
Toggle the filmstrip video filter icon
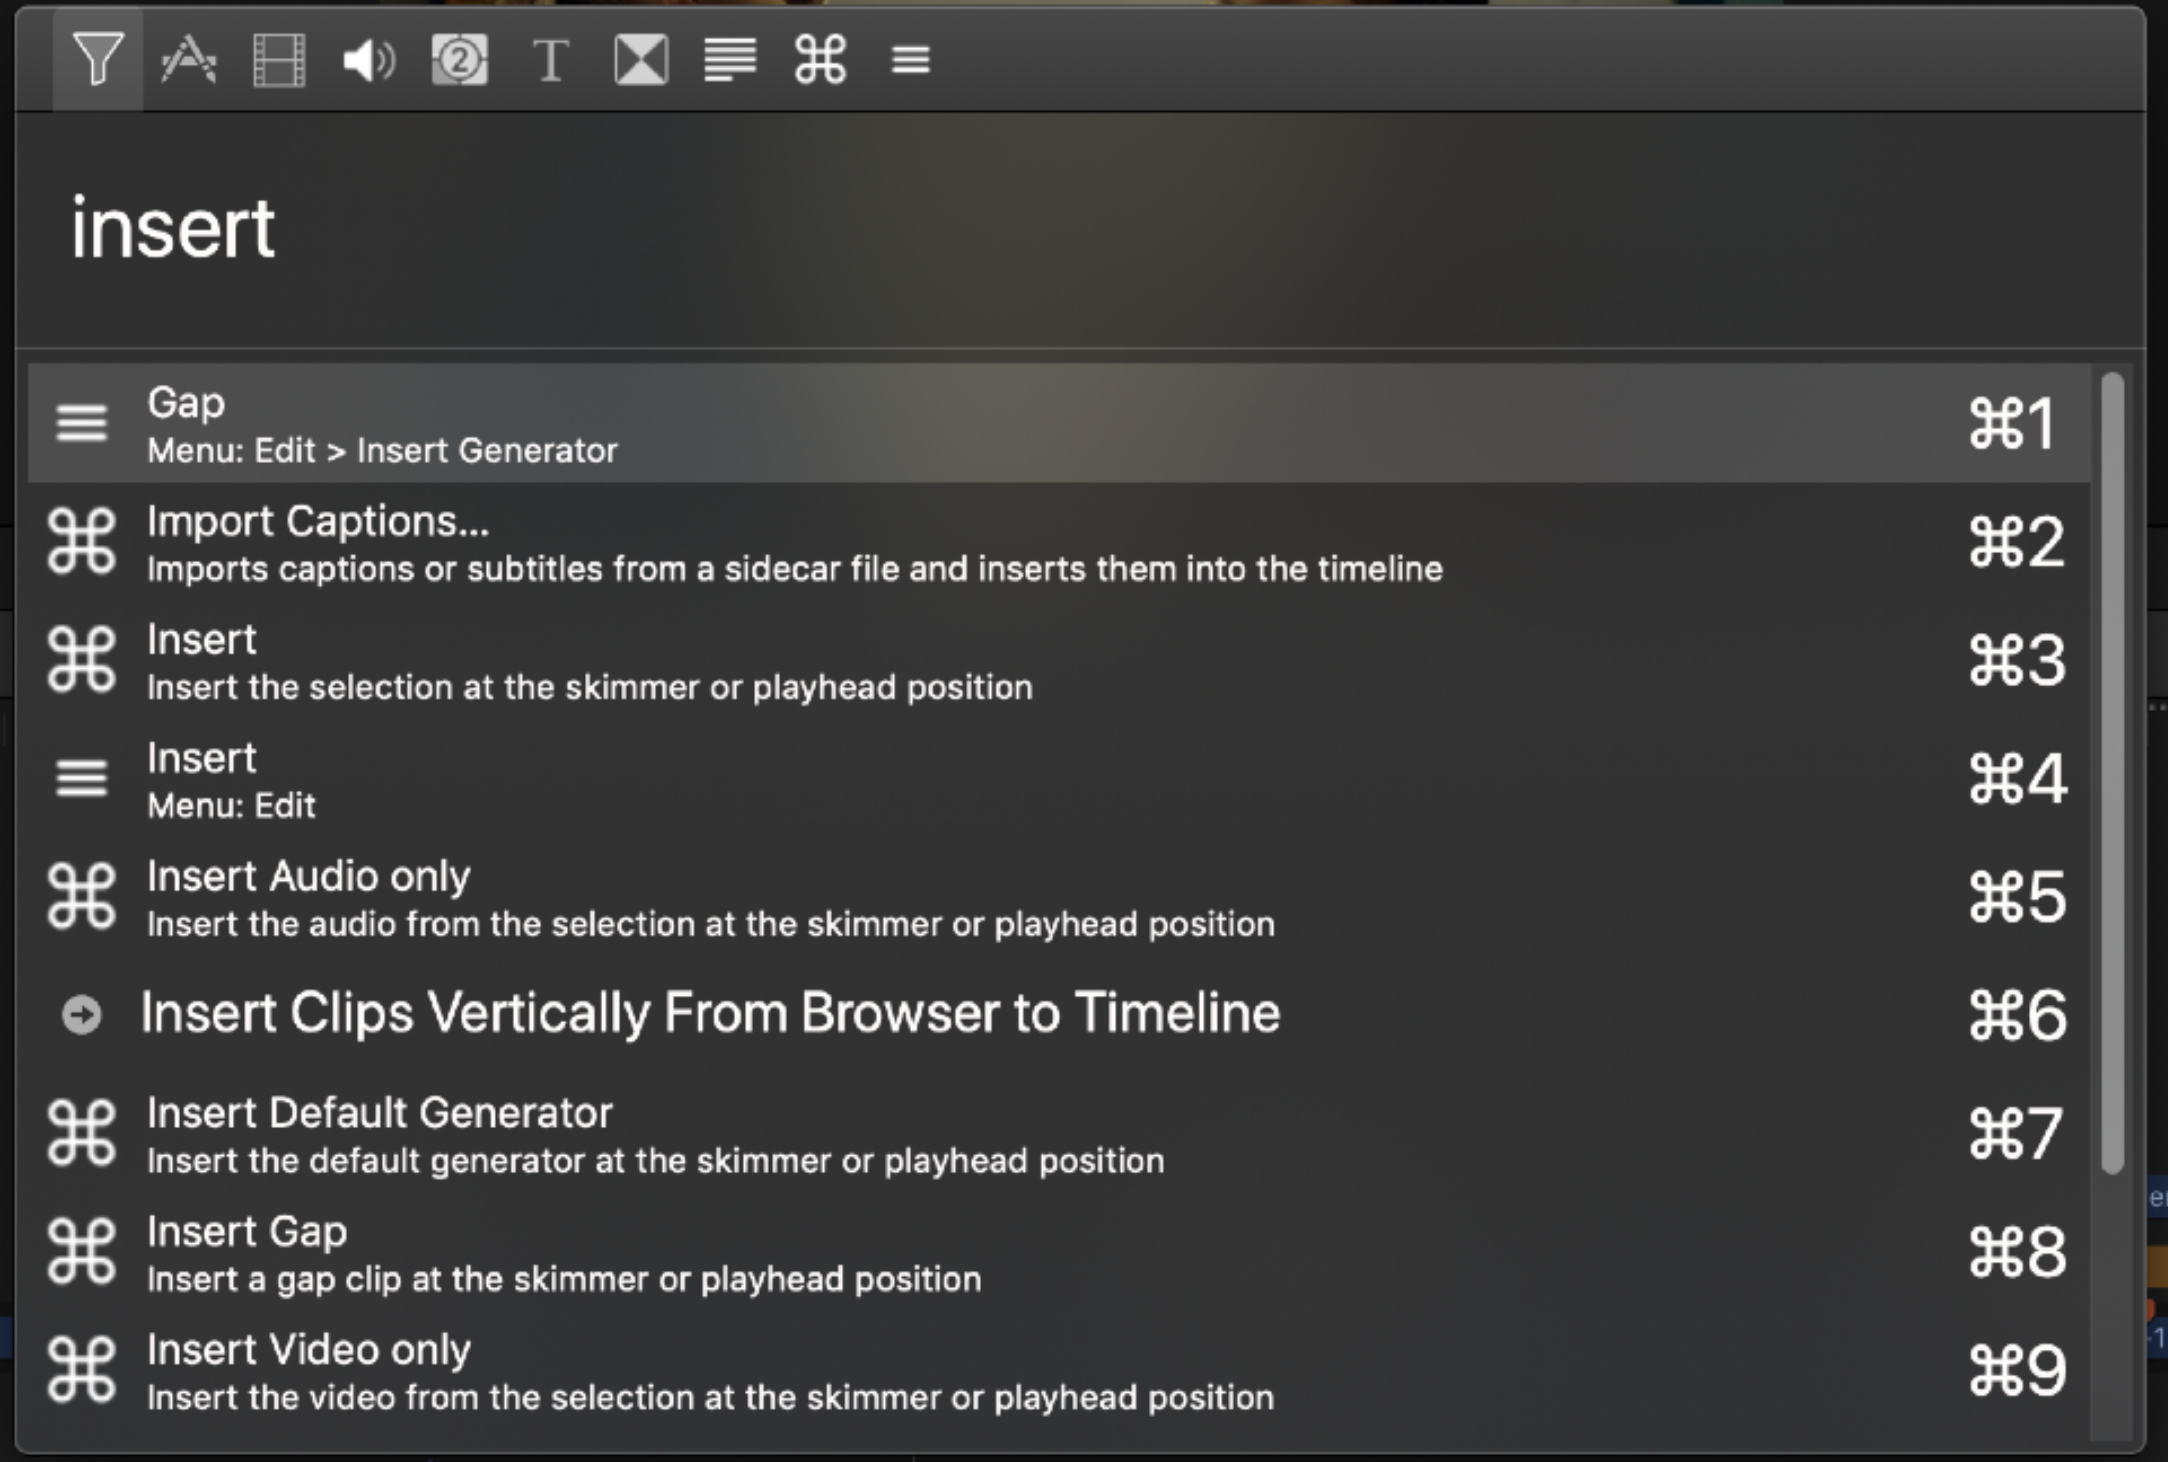coord(279,60)
